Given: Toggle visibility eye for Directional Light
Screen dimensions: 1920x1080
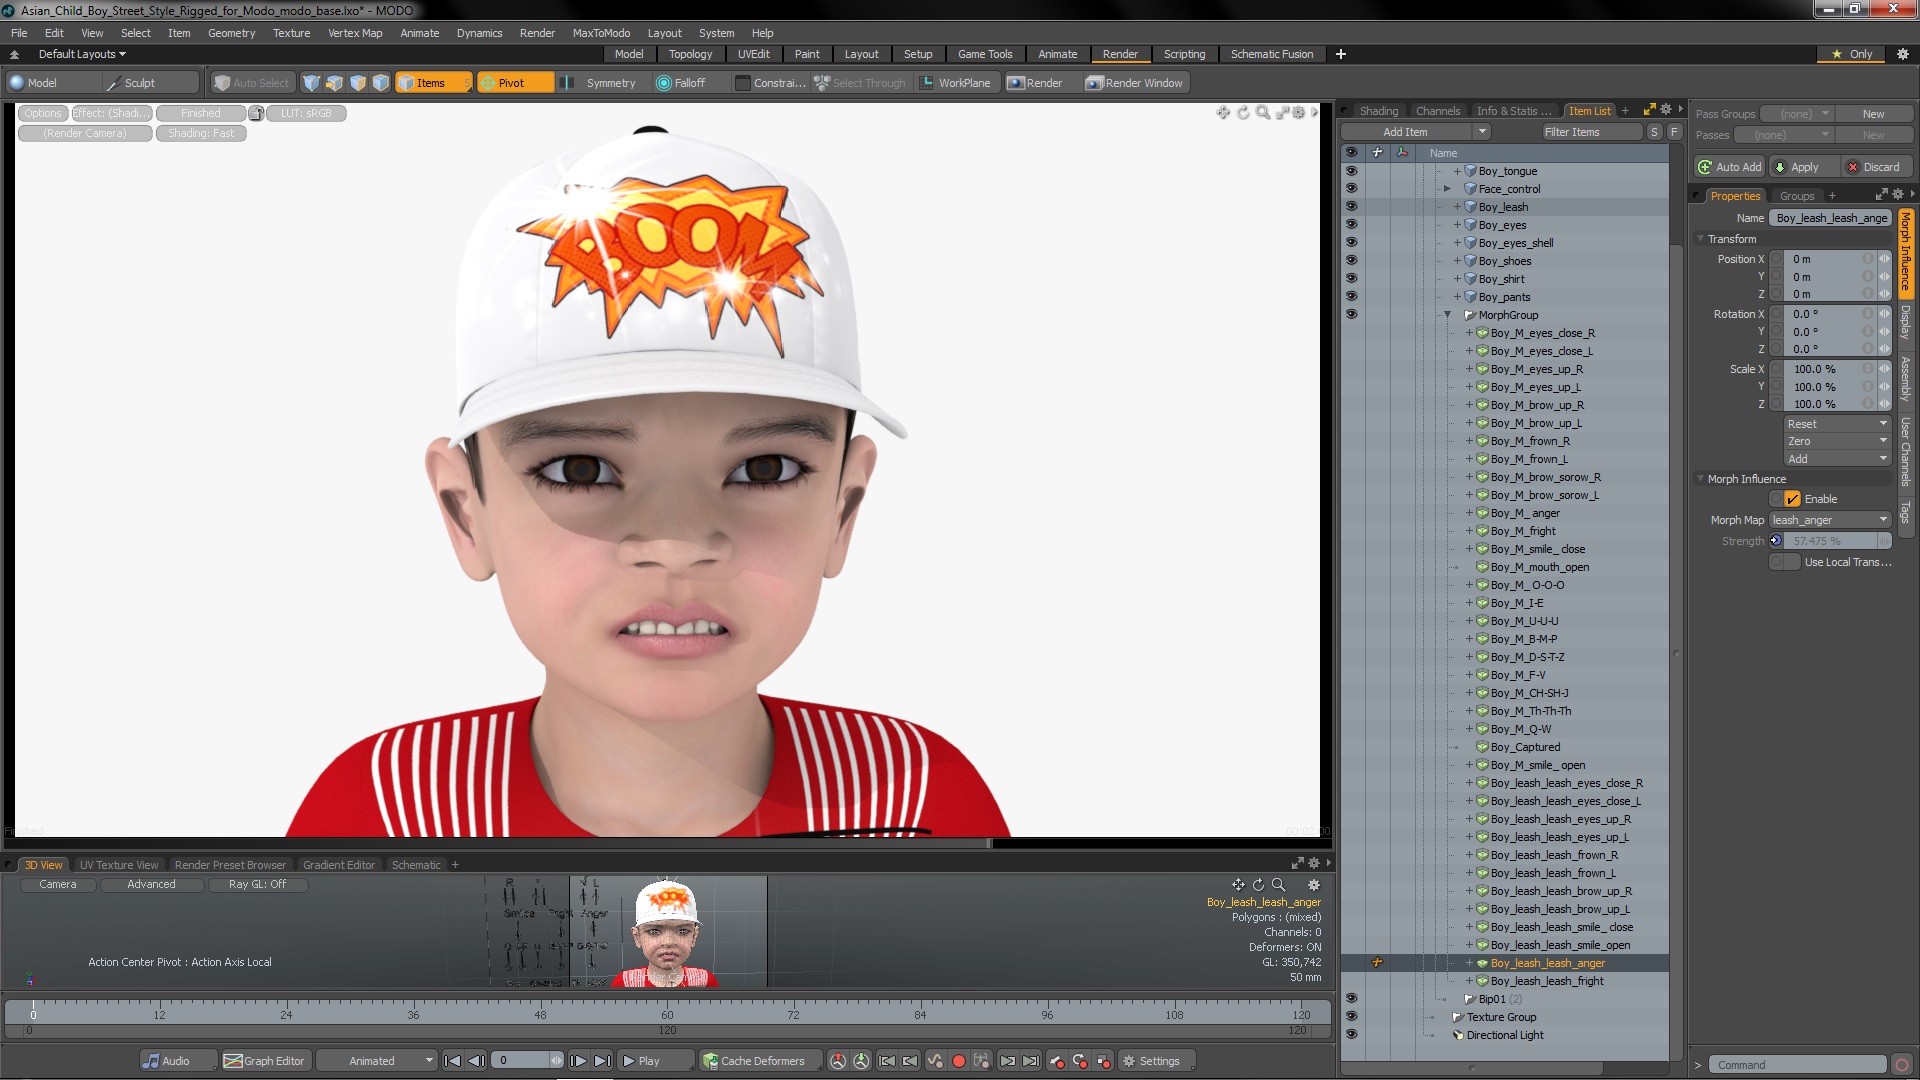Looking at the screenshot, I should pos(1351,1035).
